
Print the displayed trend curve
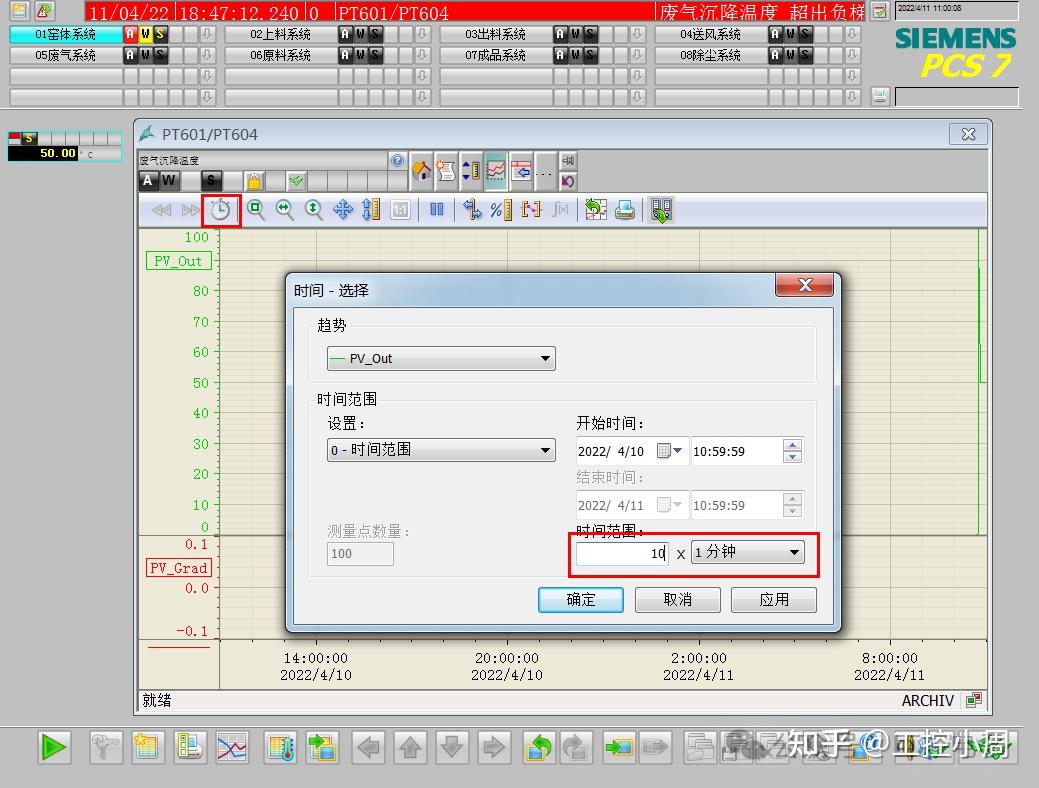click(625, 209)
